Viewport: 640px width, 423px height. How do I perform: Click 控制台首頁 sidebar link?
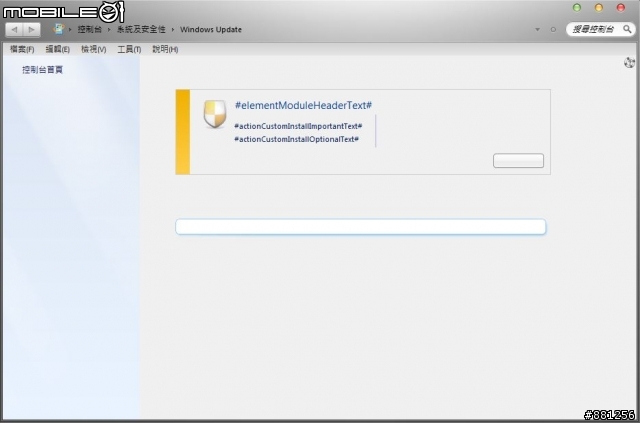click(42, 70)
